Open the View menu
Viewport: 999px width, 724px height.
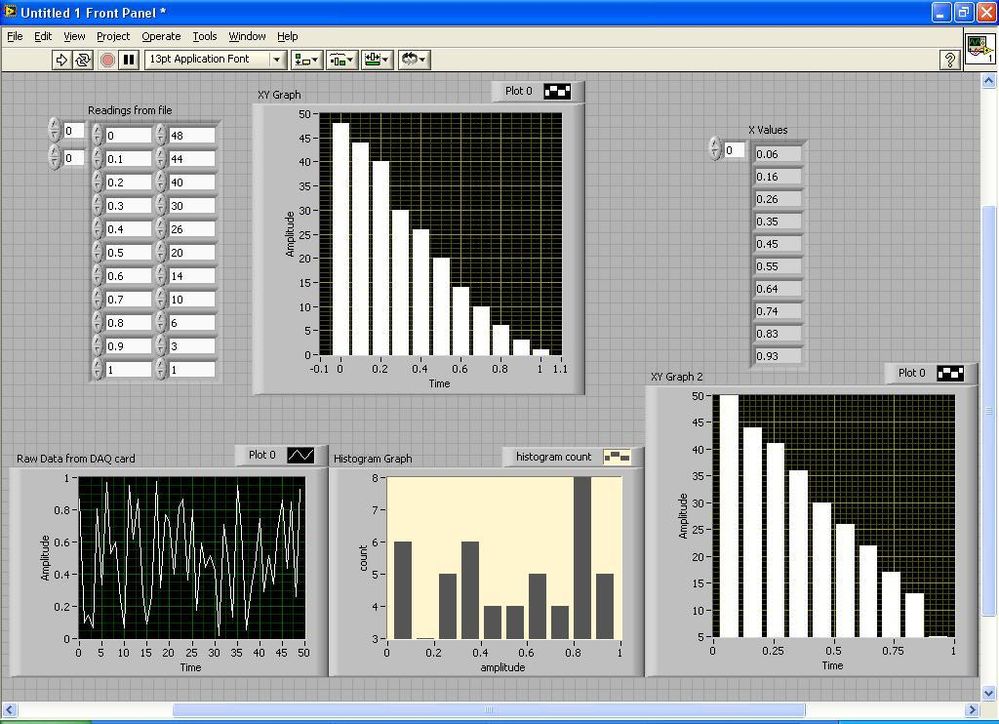click(74, 36)
